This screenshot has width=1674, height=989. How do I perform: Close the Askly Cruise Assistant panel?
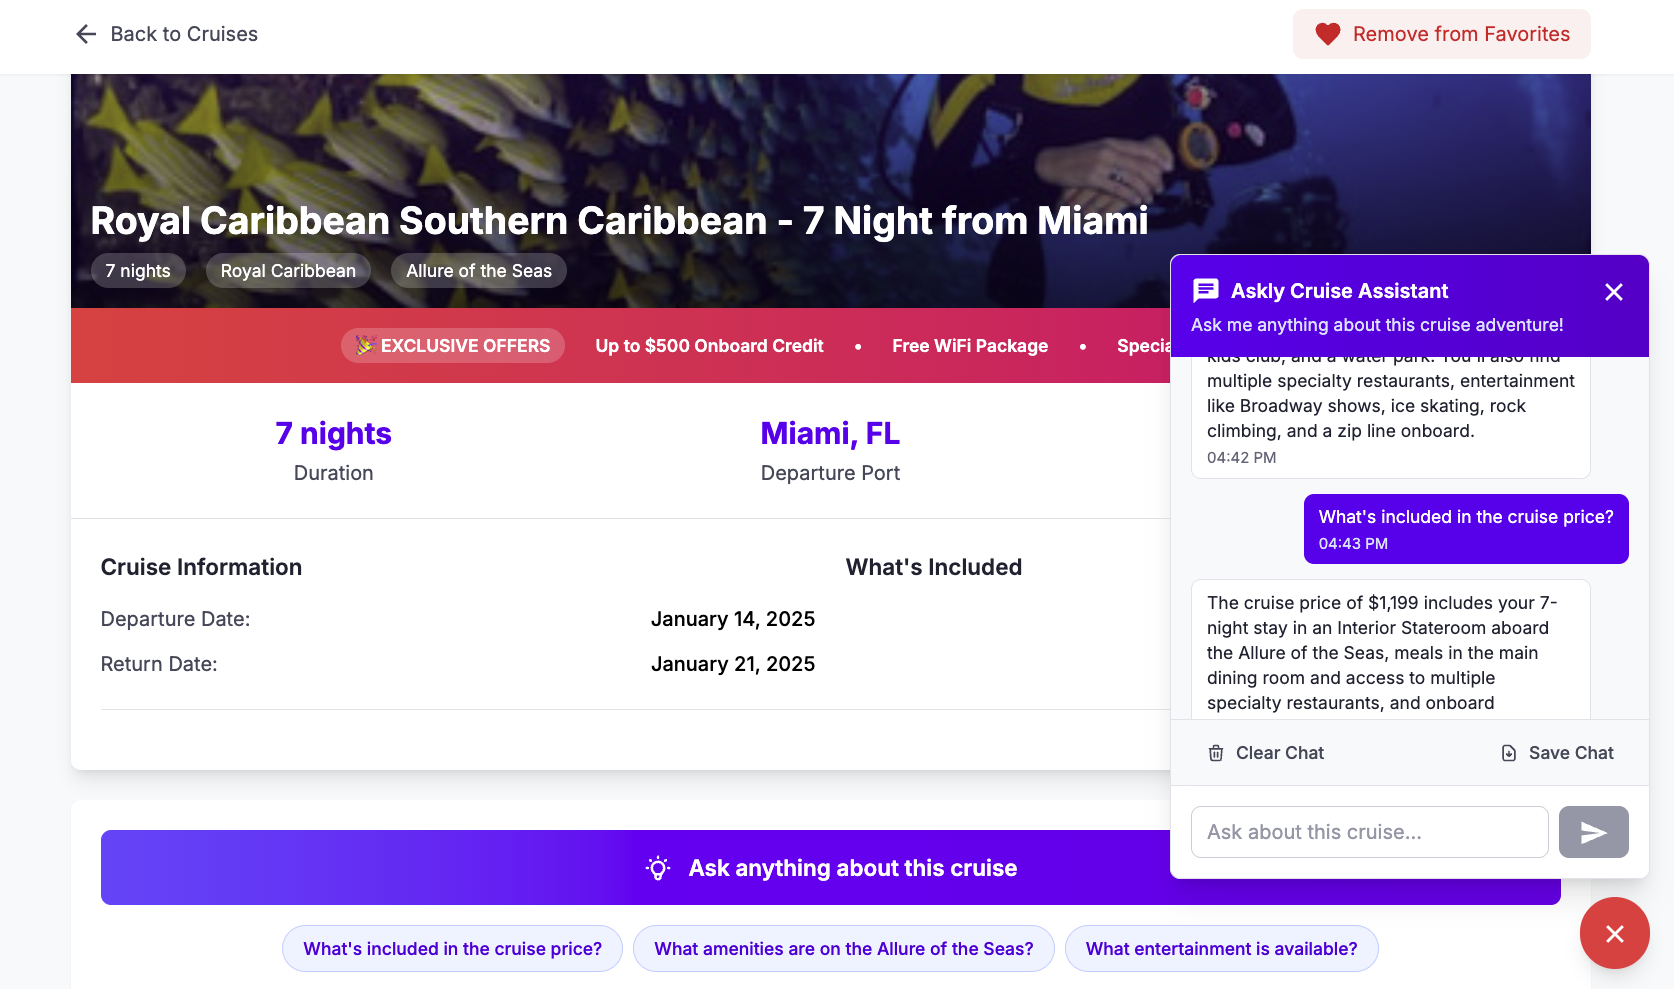pyautogui.click(x=1613, y=292)
